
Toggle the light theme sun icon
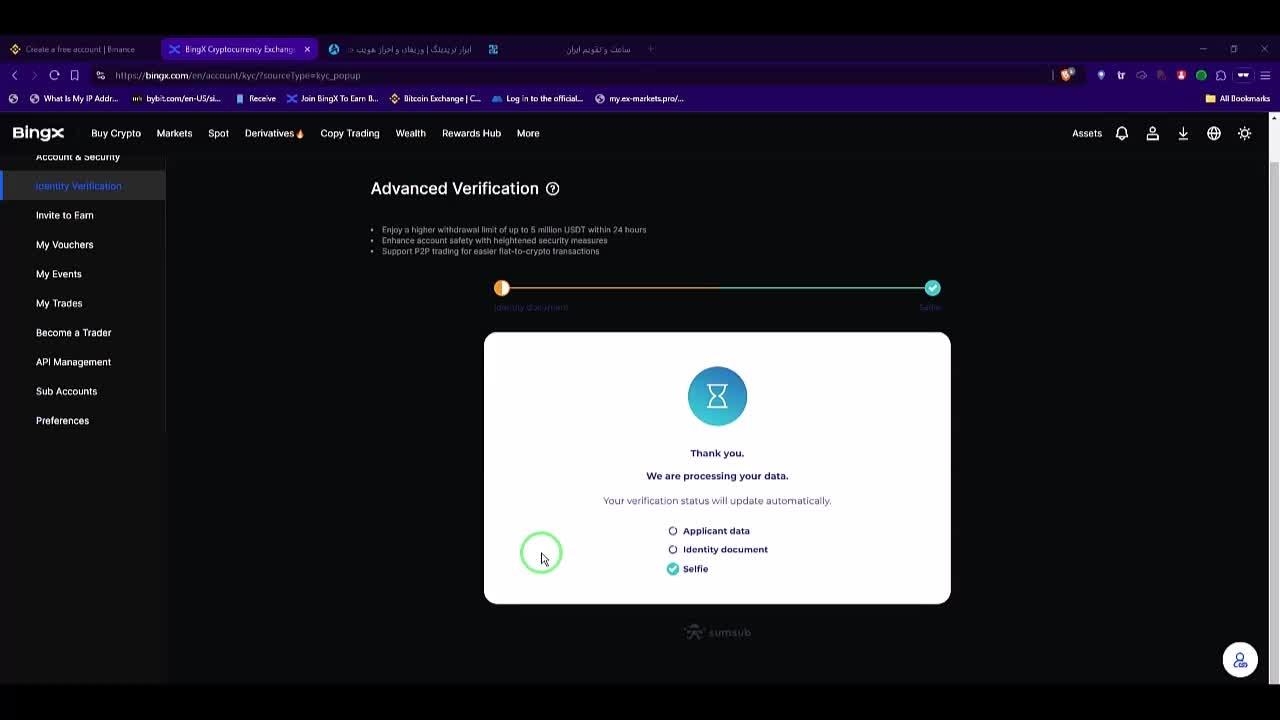tap(1244, 134)
